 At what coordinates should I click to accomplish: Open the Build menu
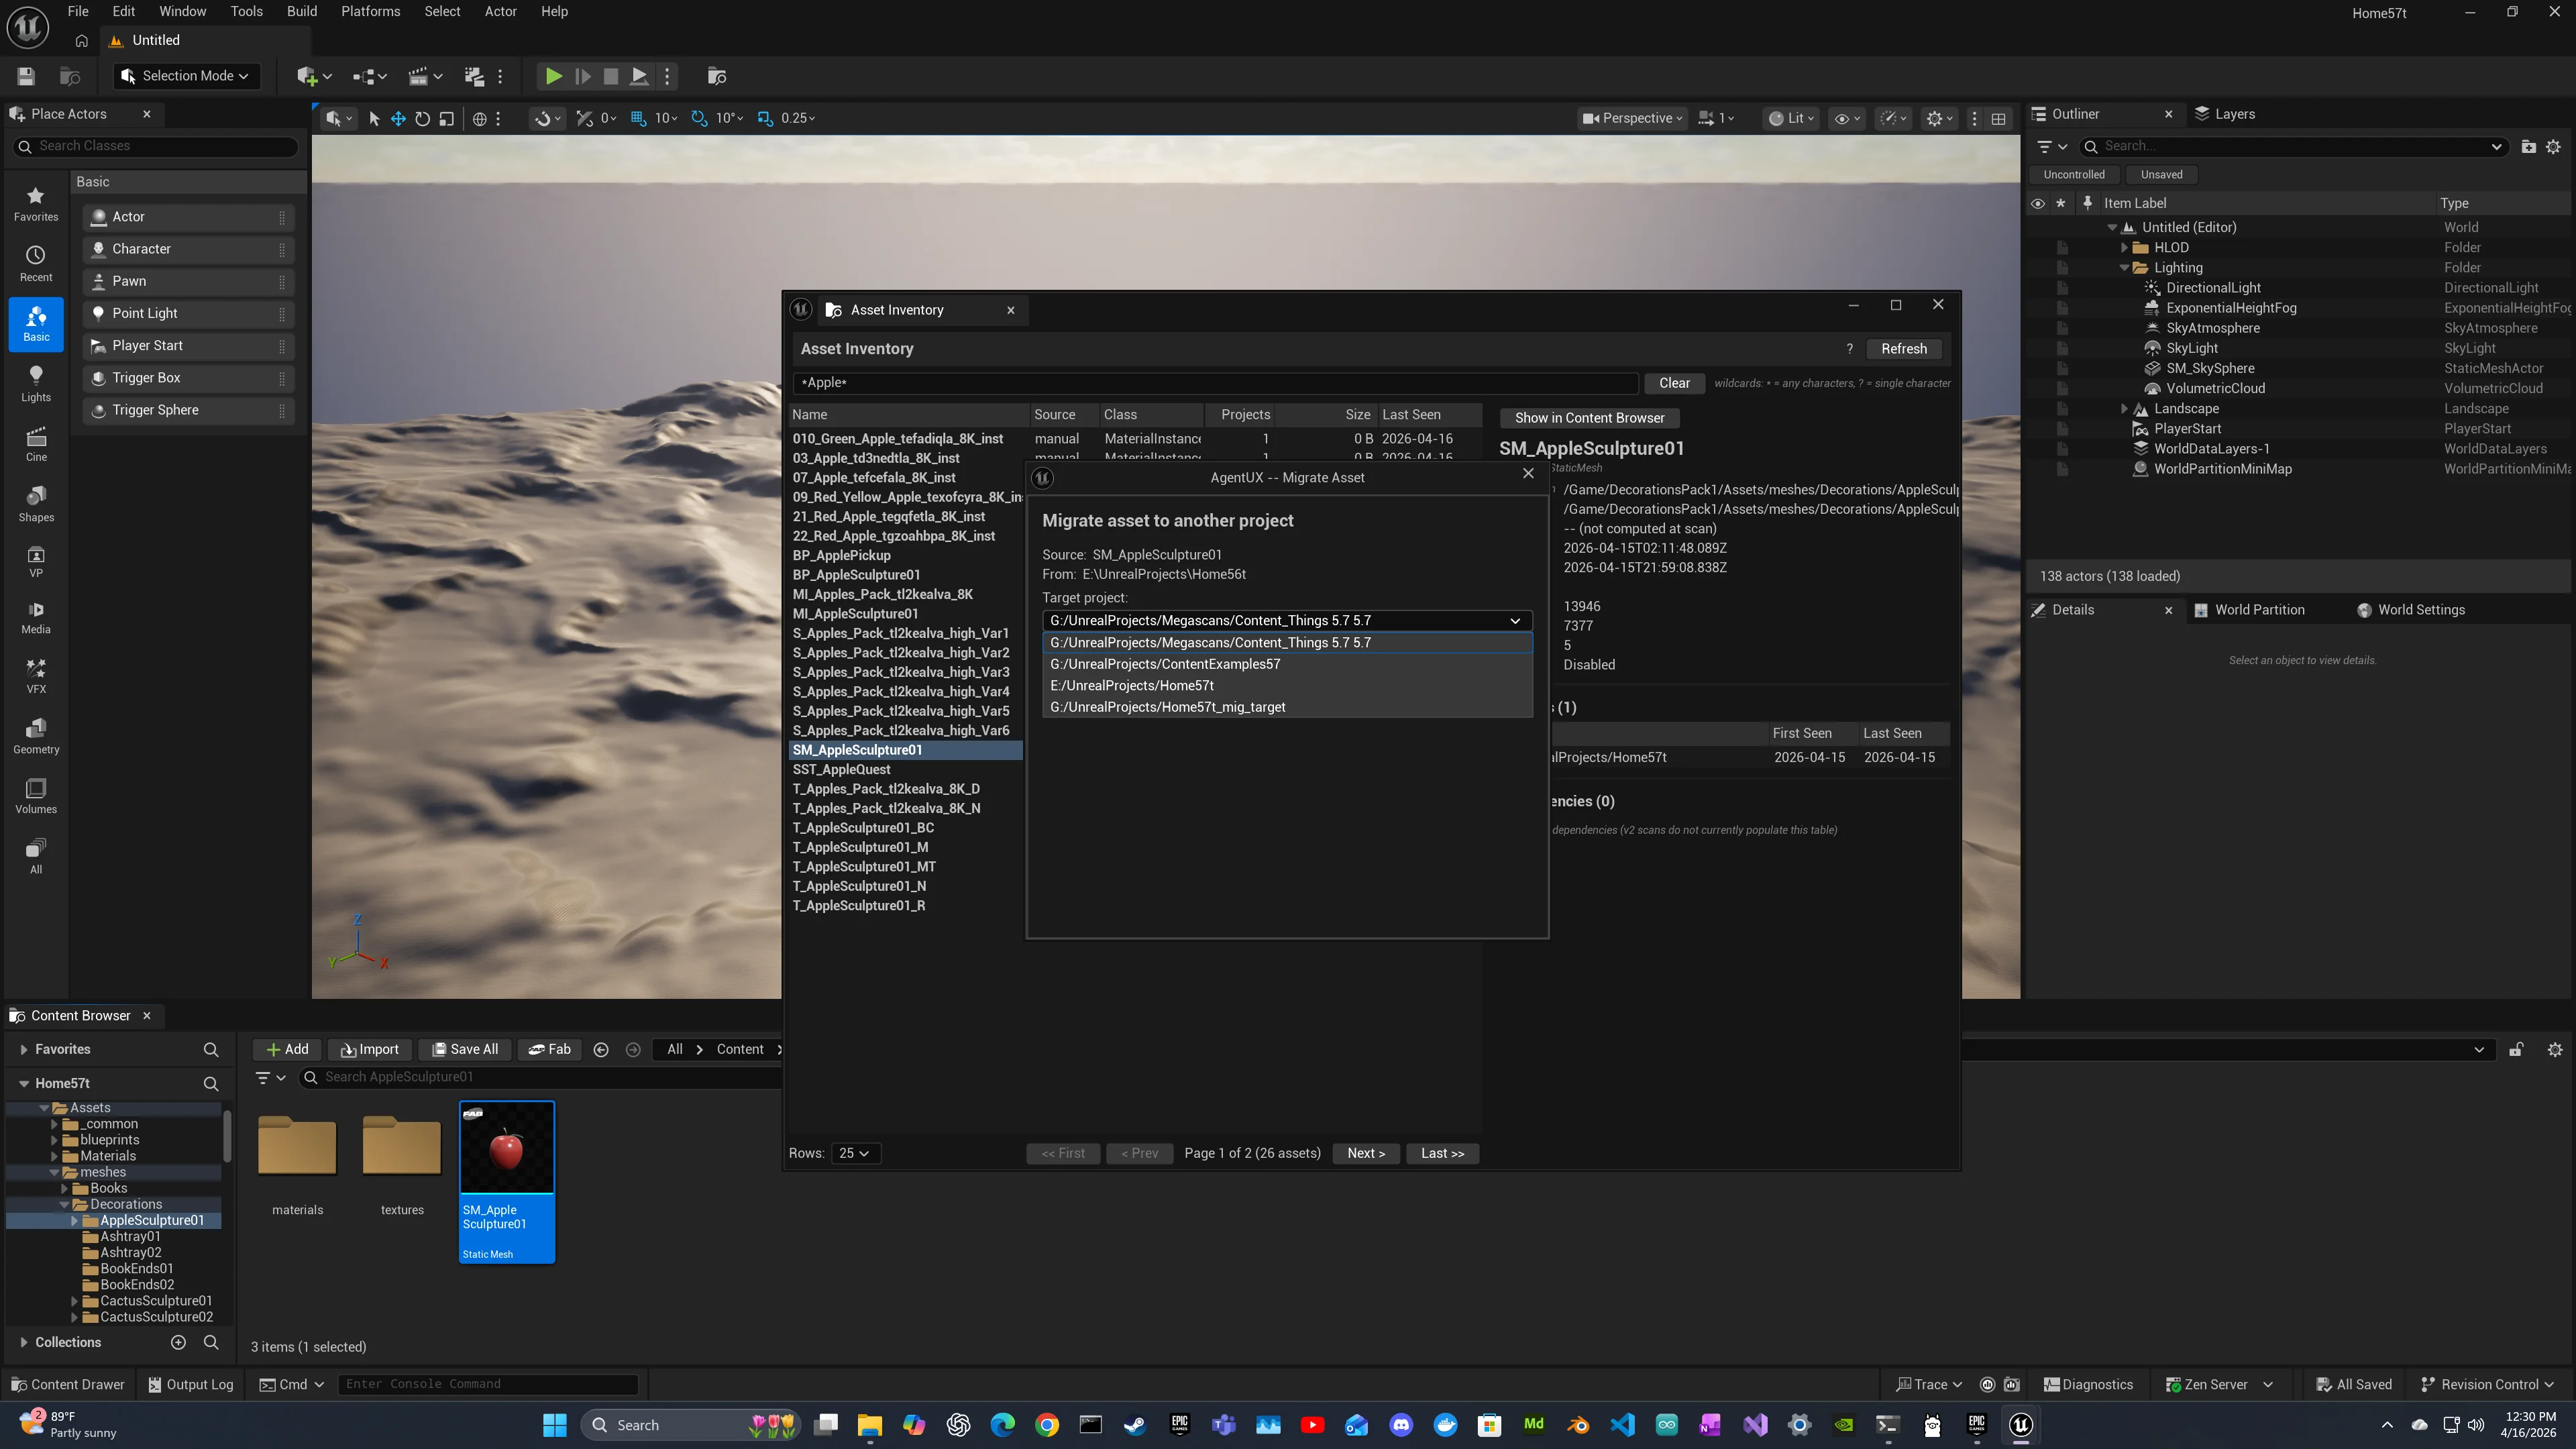tap(301, 12)
